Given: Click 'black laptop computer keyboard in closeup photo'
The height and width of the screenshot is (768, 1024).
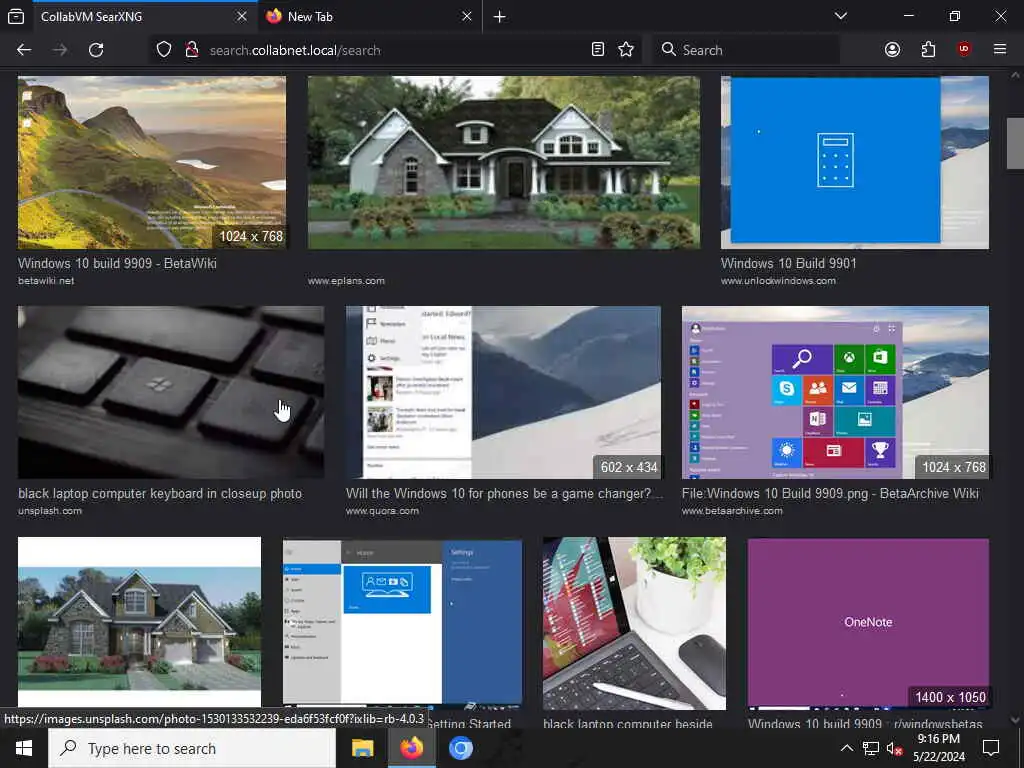Looking at the screenshot, I should click(x=160, y=494).
